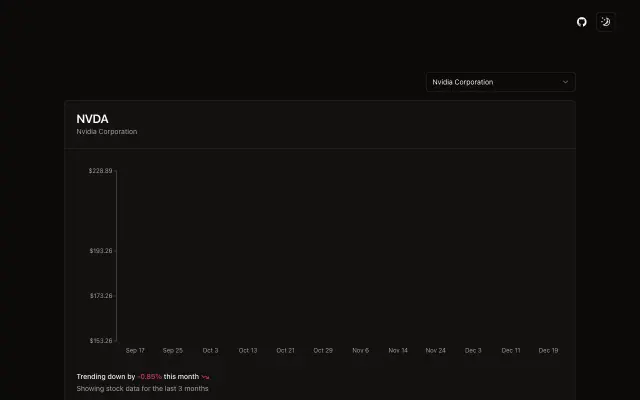Click the Dec 19 date label
Screen dimensions: 640x400
tap(548, 350)
